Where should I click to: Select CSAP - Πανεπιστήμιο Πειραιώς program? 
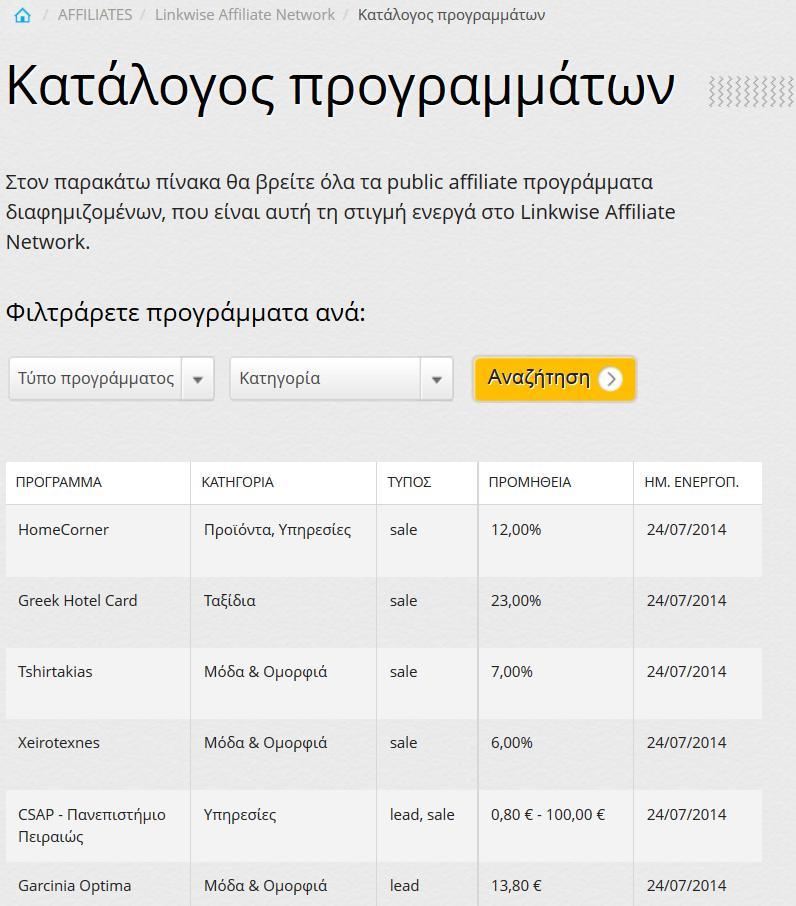coord(92,826)
